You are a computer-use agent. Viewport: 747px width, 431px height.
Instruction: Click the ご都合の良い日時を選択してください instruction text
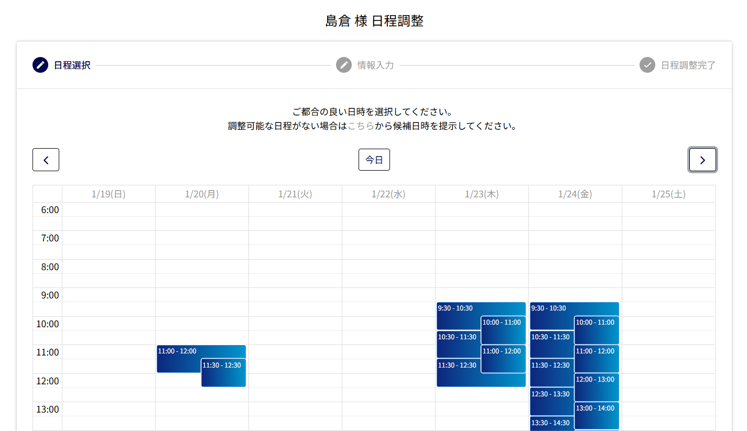pos(373,112)
